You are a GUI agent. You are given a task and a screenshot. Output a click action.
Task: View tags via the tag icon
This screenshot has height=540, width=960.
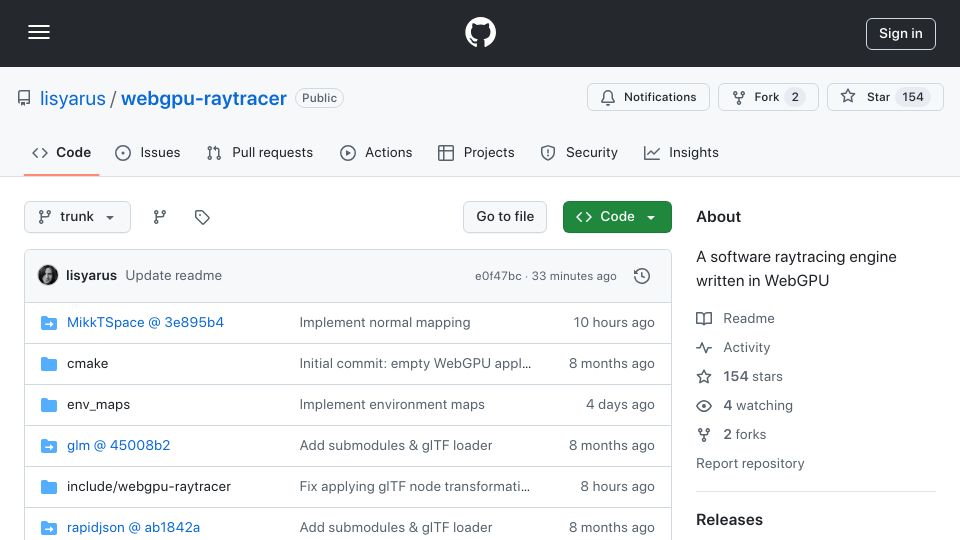(202, 217)
